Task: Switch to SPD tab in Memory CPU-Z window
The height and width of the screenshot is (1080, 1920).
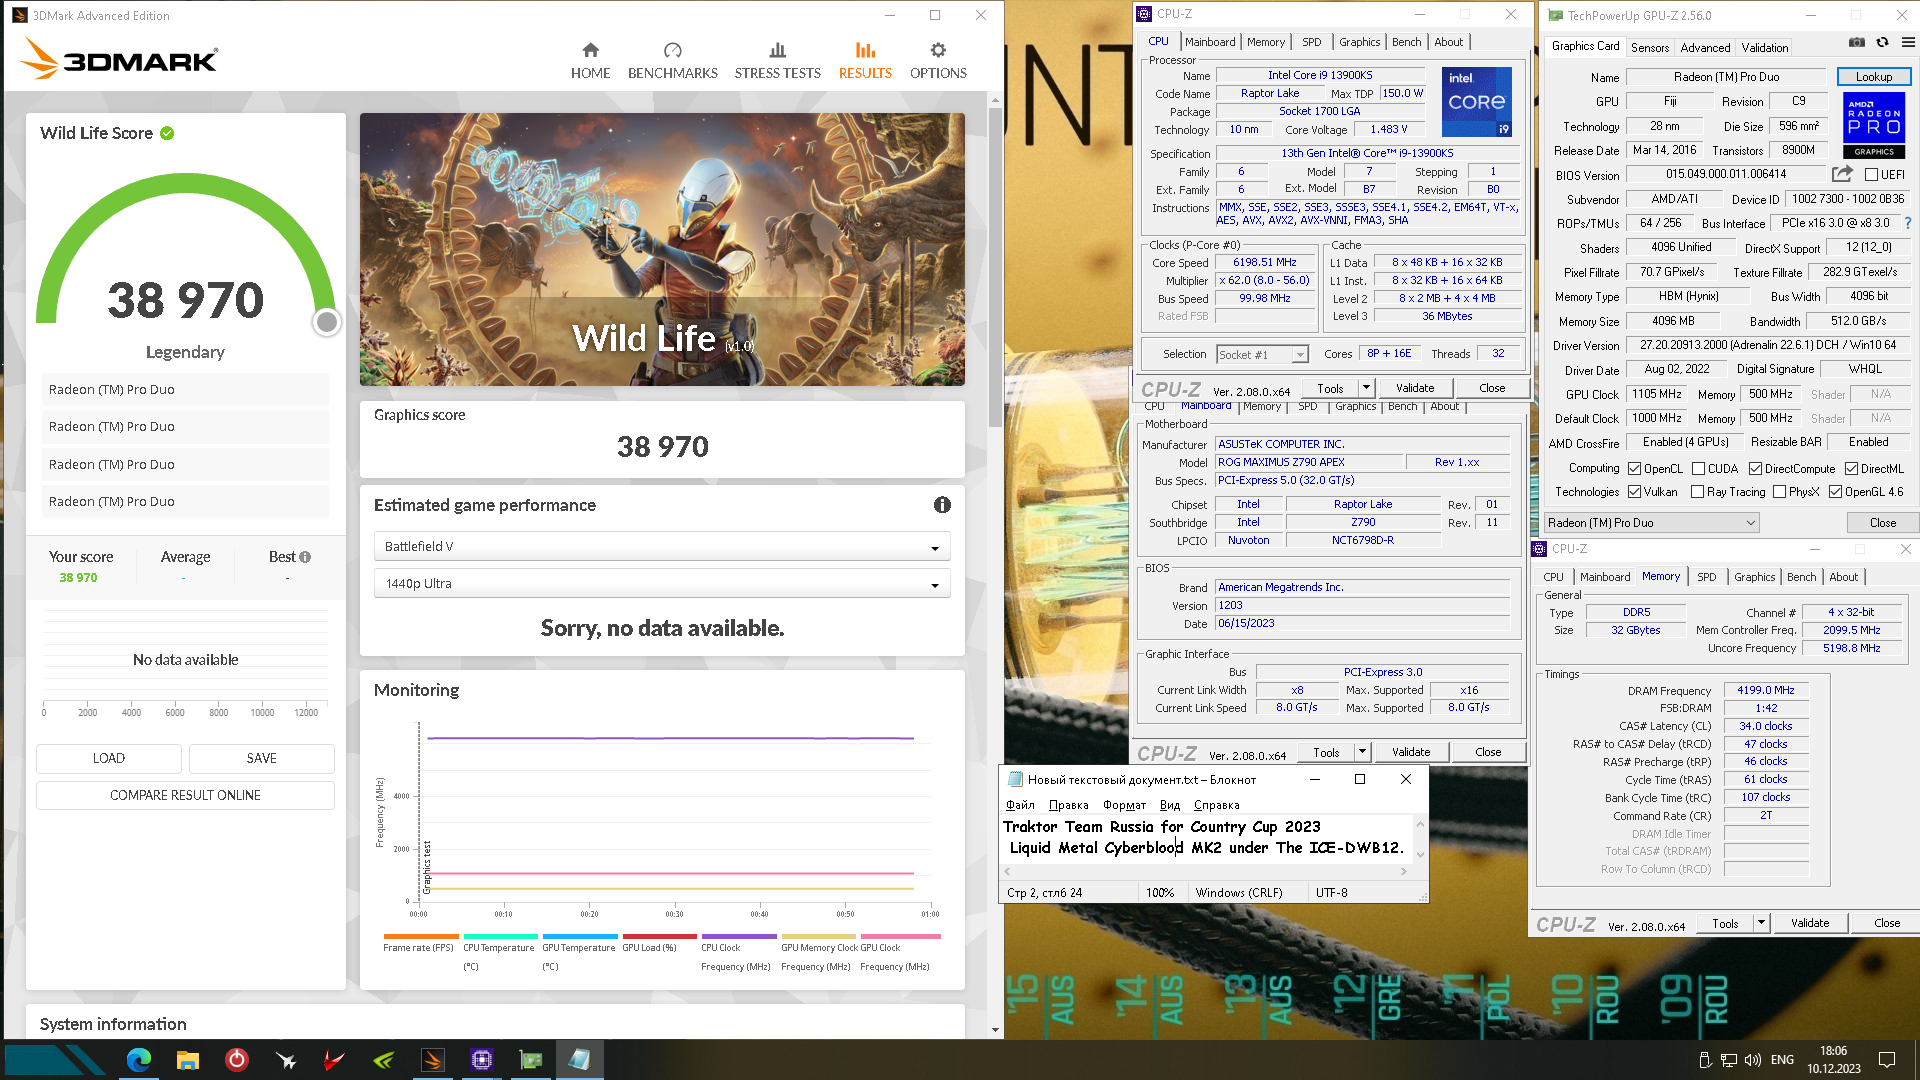Action: point(1706,577)
